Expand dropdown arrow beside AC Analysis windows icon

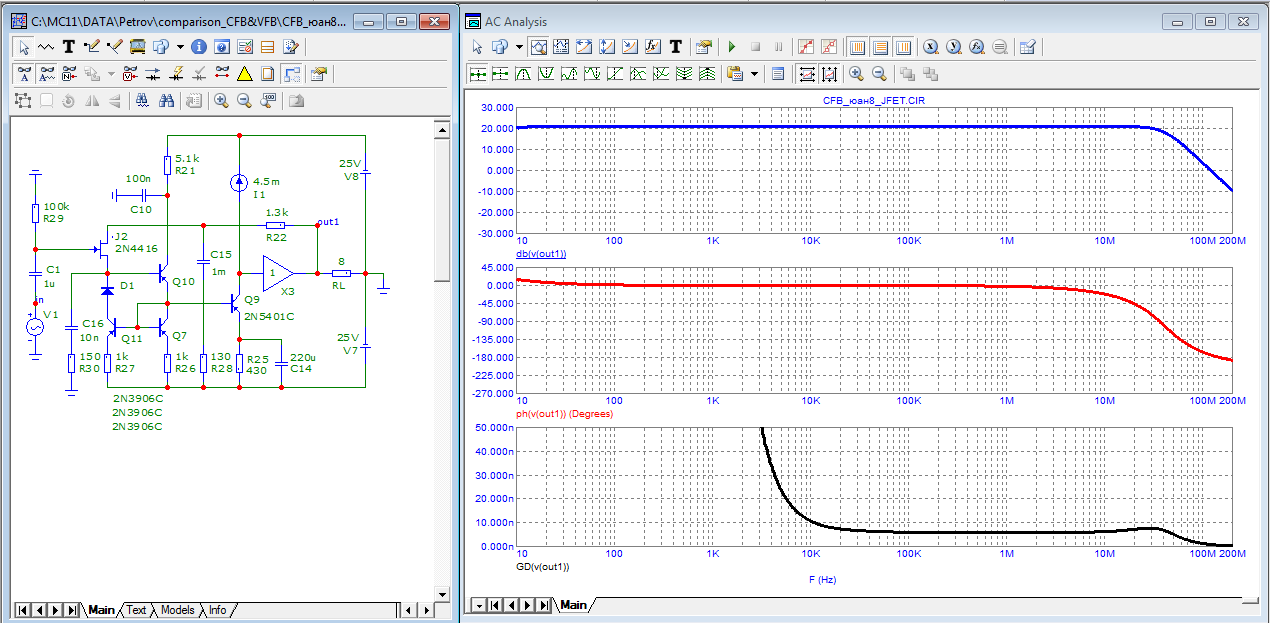[519, 46]
